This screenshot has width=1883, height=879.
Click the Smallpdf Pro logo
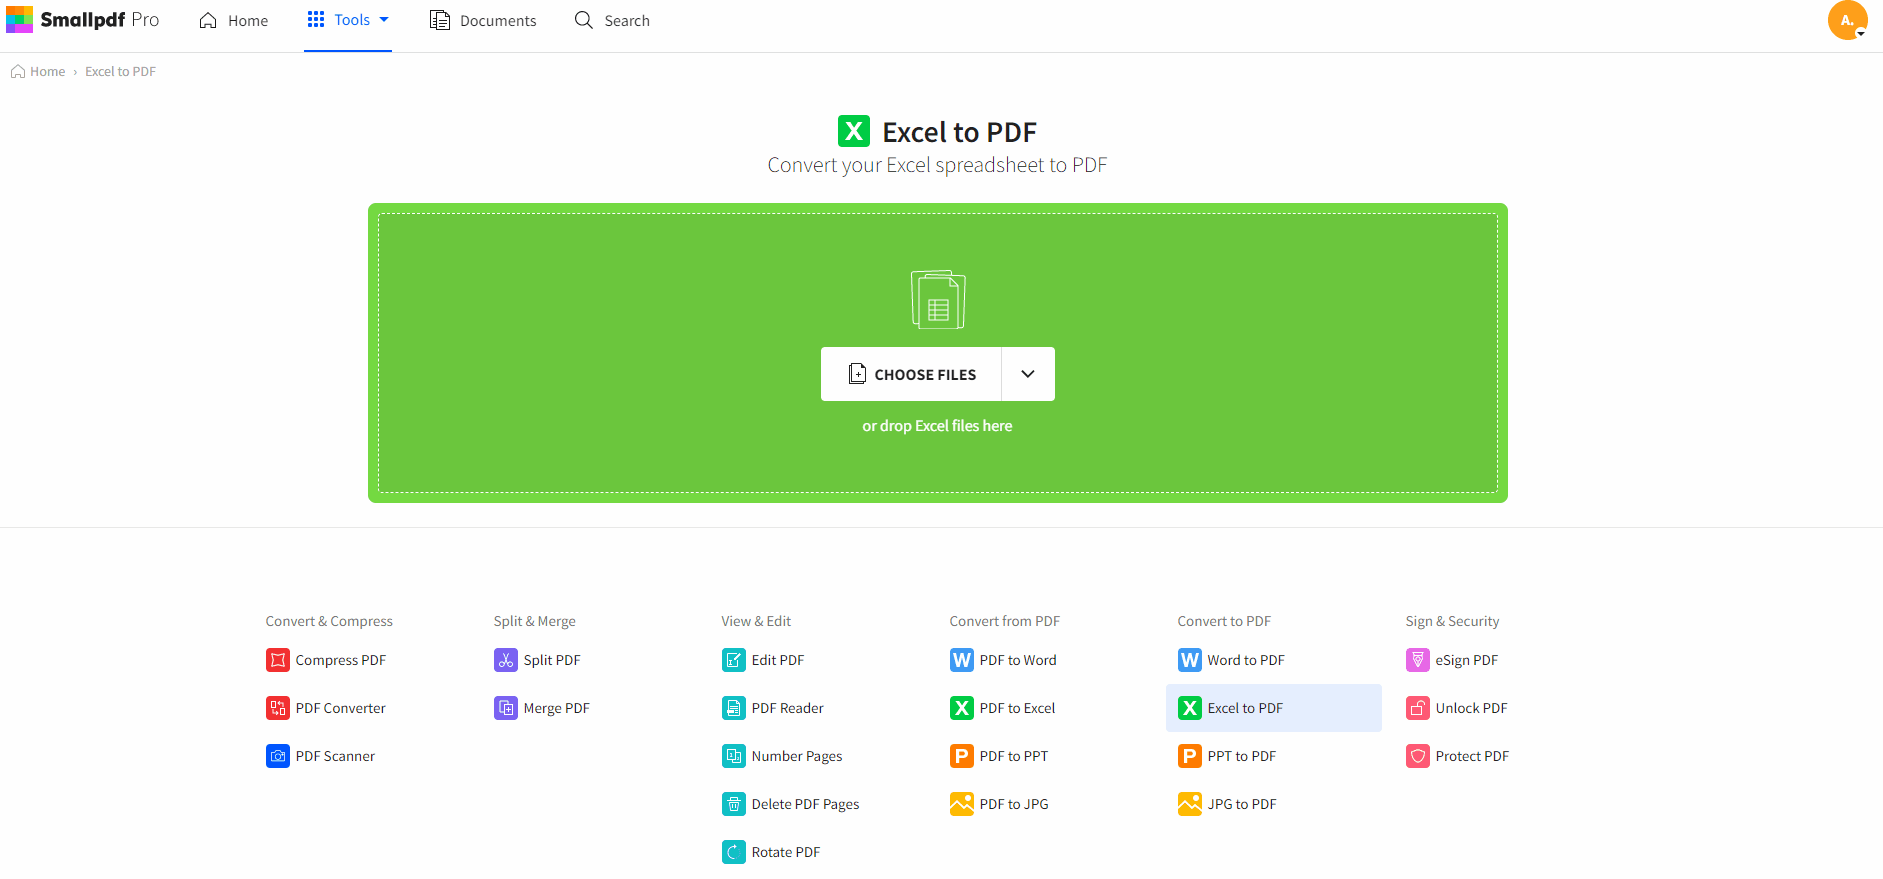(82, 20)
